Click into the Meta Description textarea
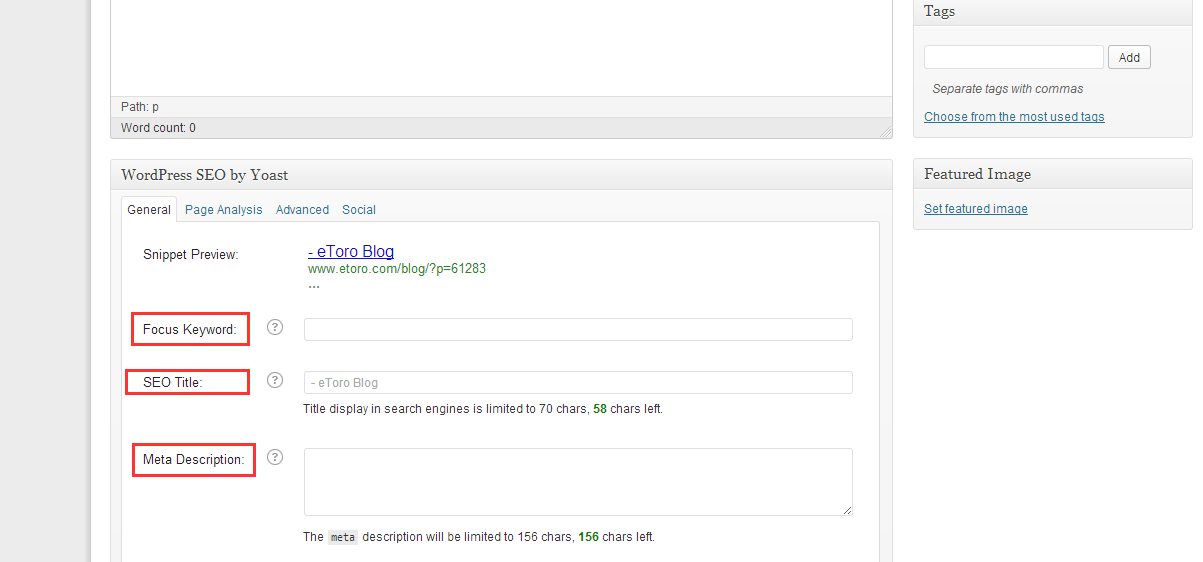The image size is (1203, 562). 578,482
